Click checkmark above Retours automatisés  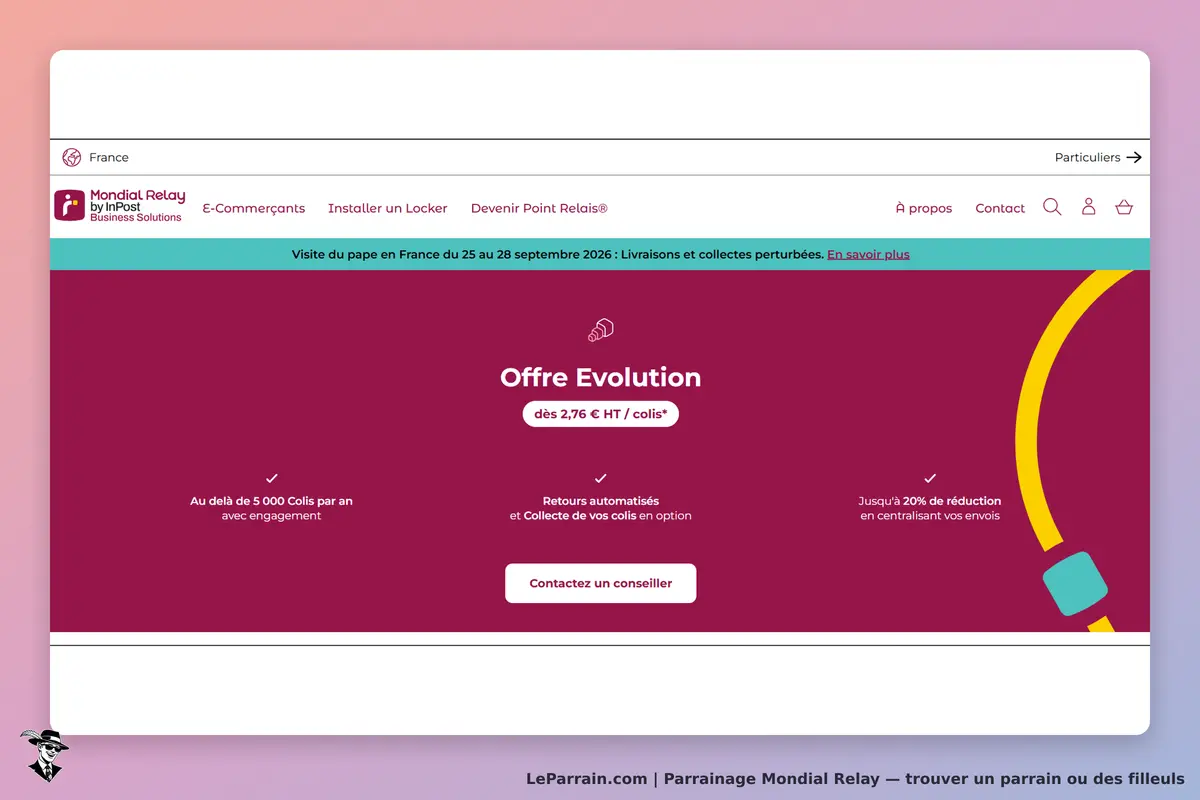600,478
